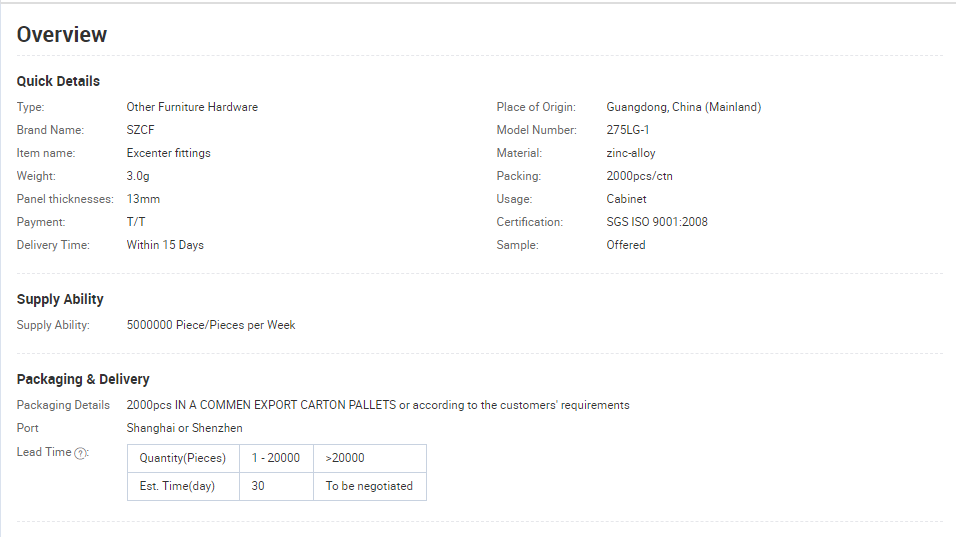This screenshot has height=537, width=956.
Task: Select the SGS ISO 9001:2008 certification text
Action: click(x=657, y=222)
